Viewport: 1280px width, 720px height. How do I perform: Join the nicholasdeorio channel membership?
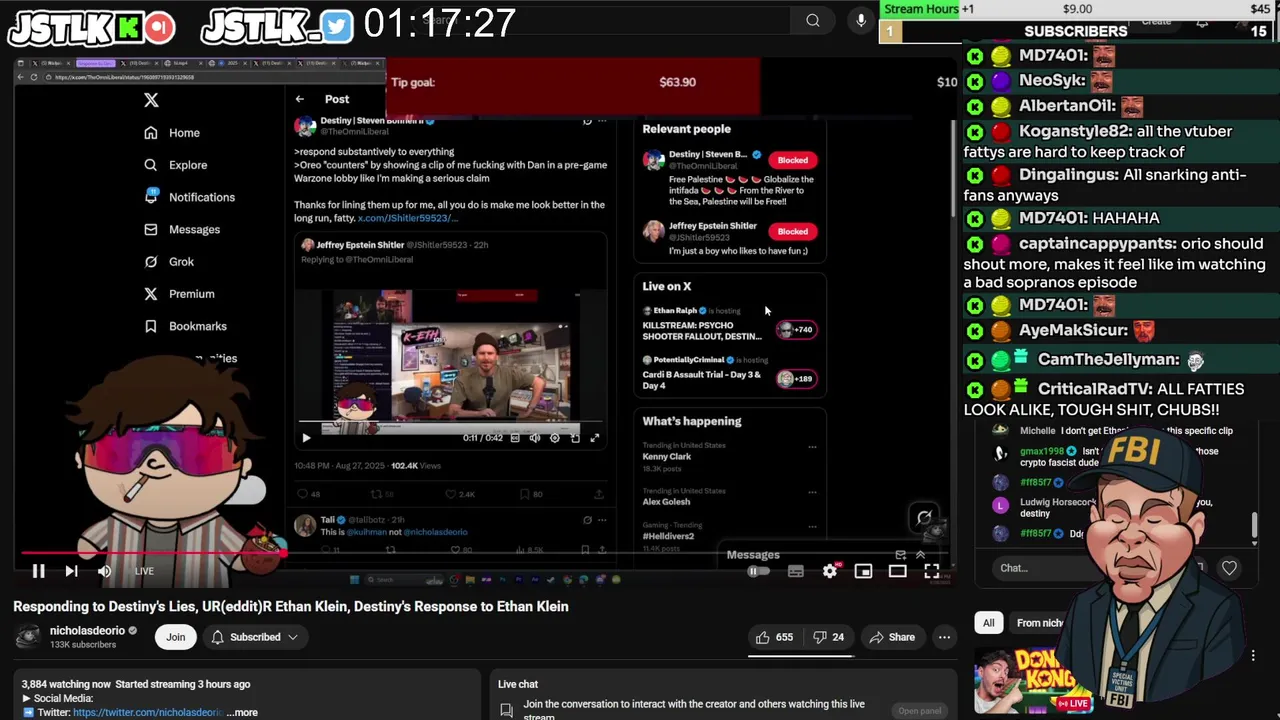(176, 637)
